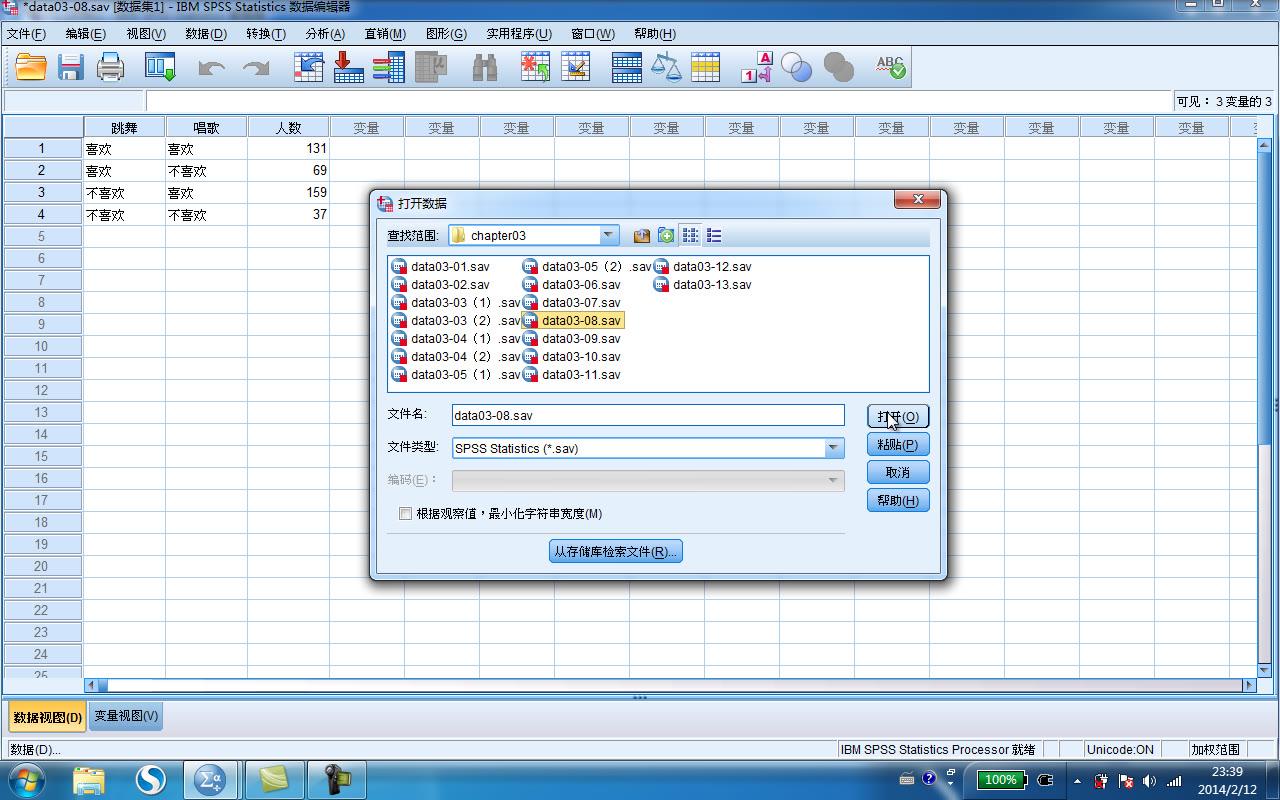Click the Go to case toolbar icon

(309, 67)
